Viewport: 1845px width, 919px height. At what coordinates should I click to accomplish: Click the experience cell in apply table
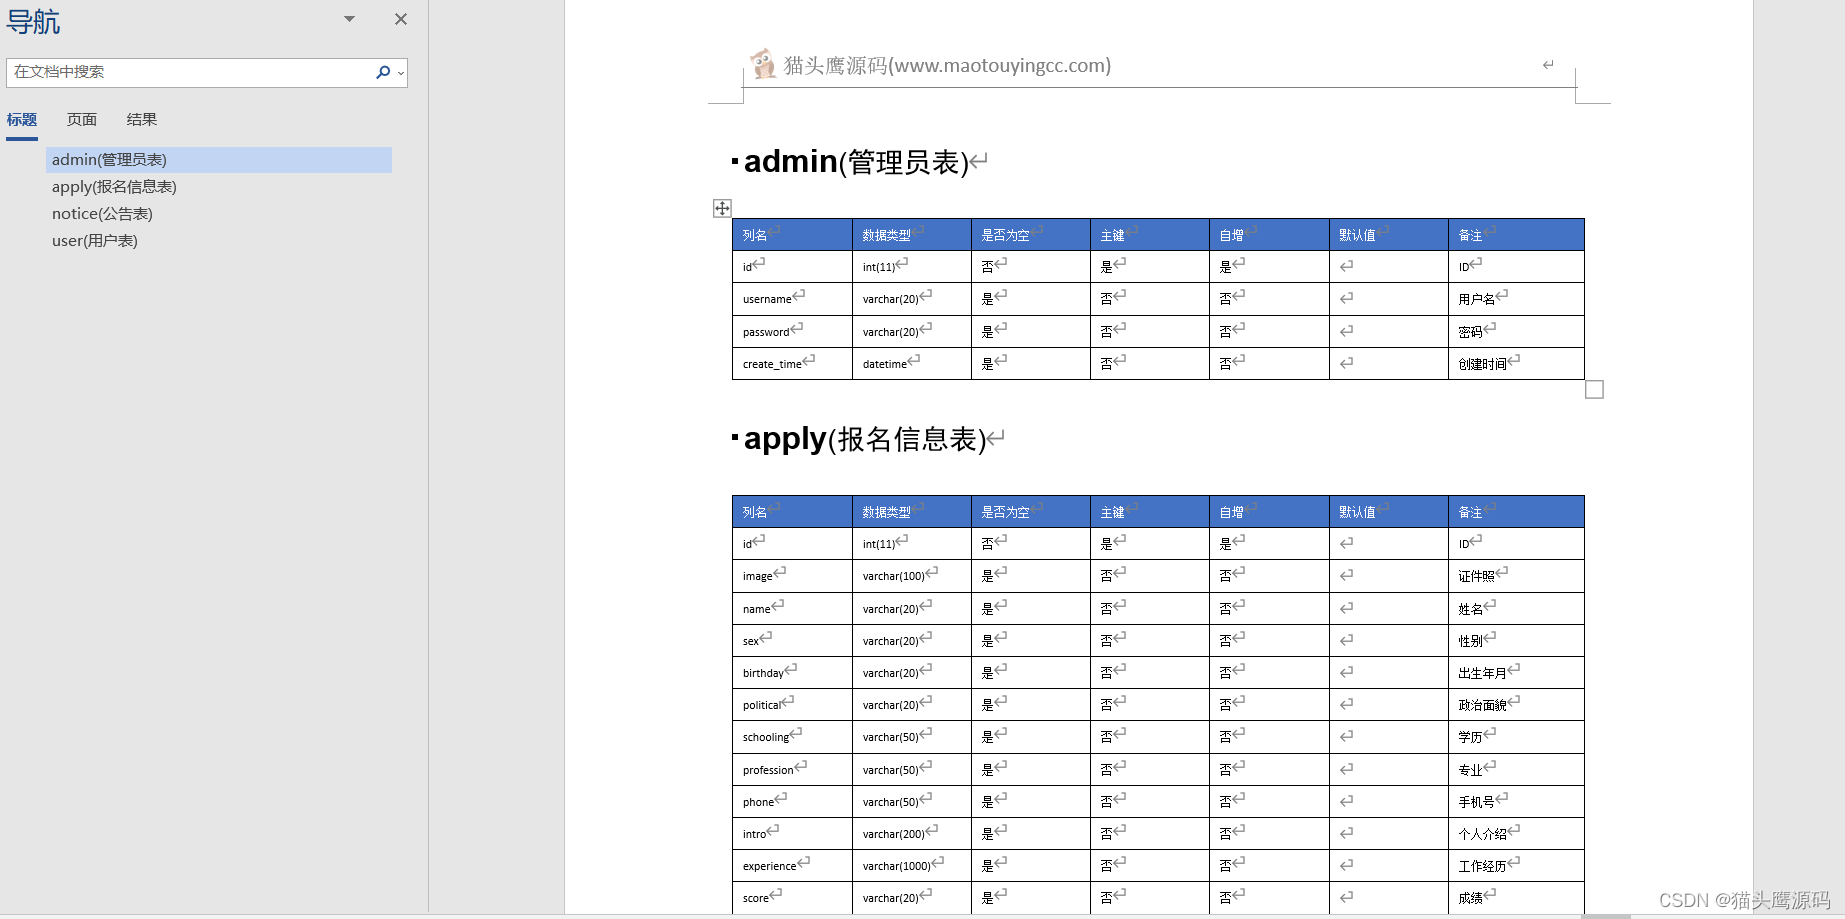click(x=792, y=866)
